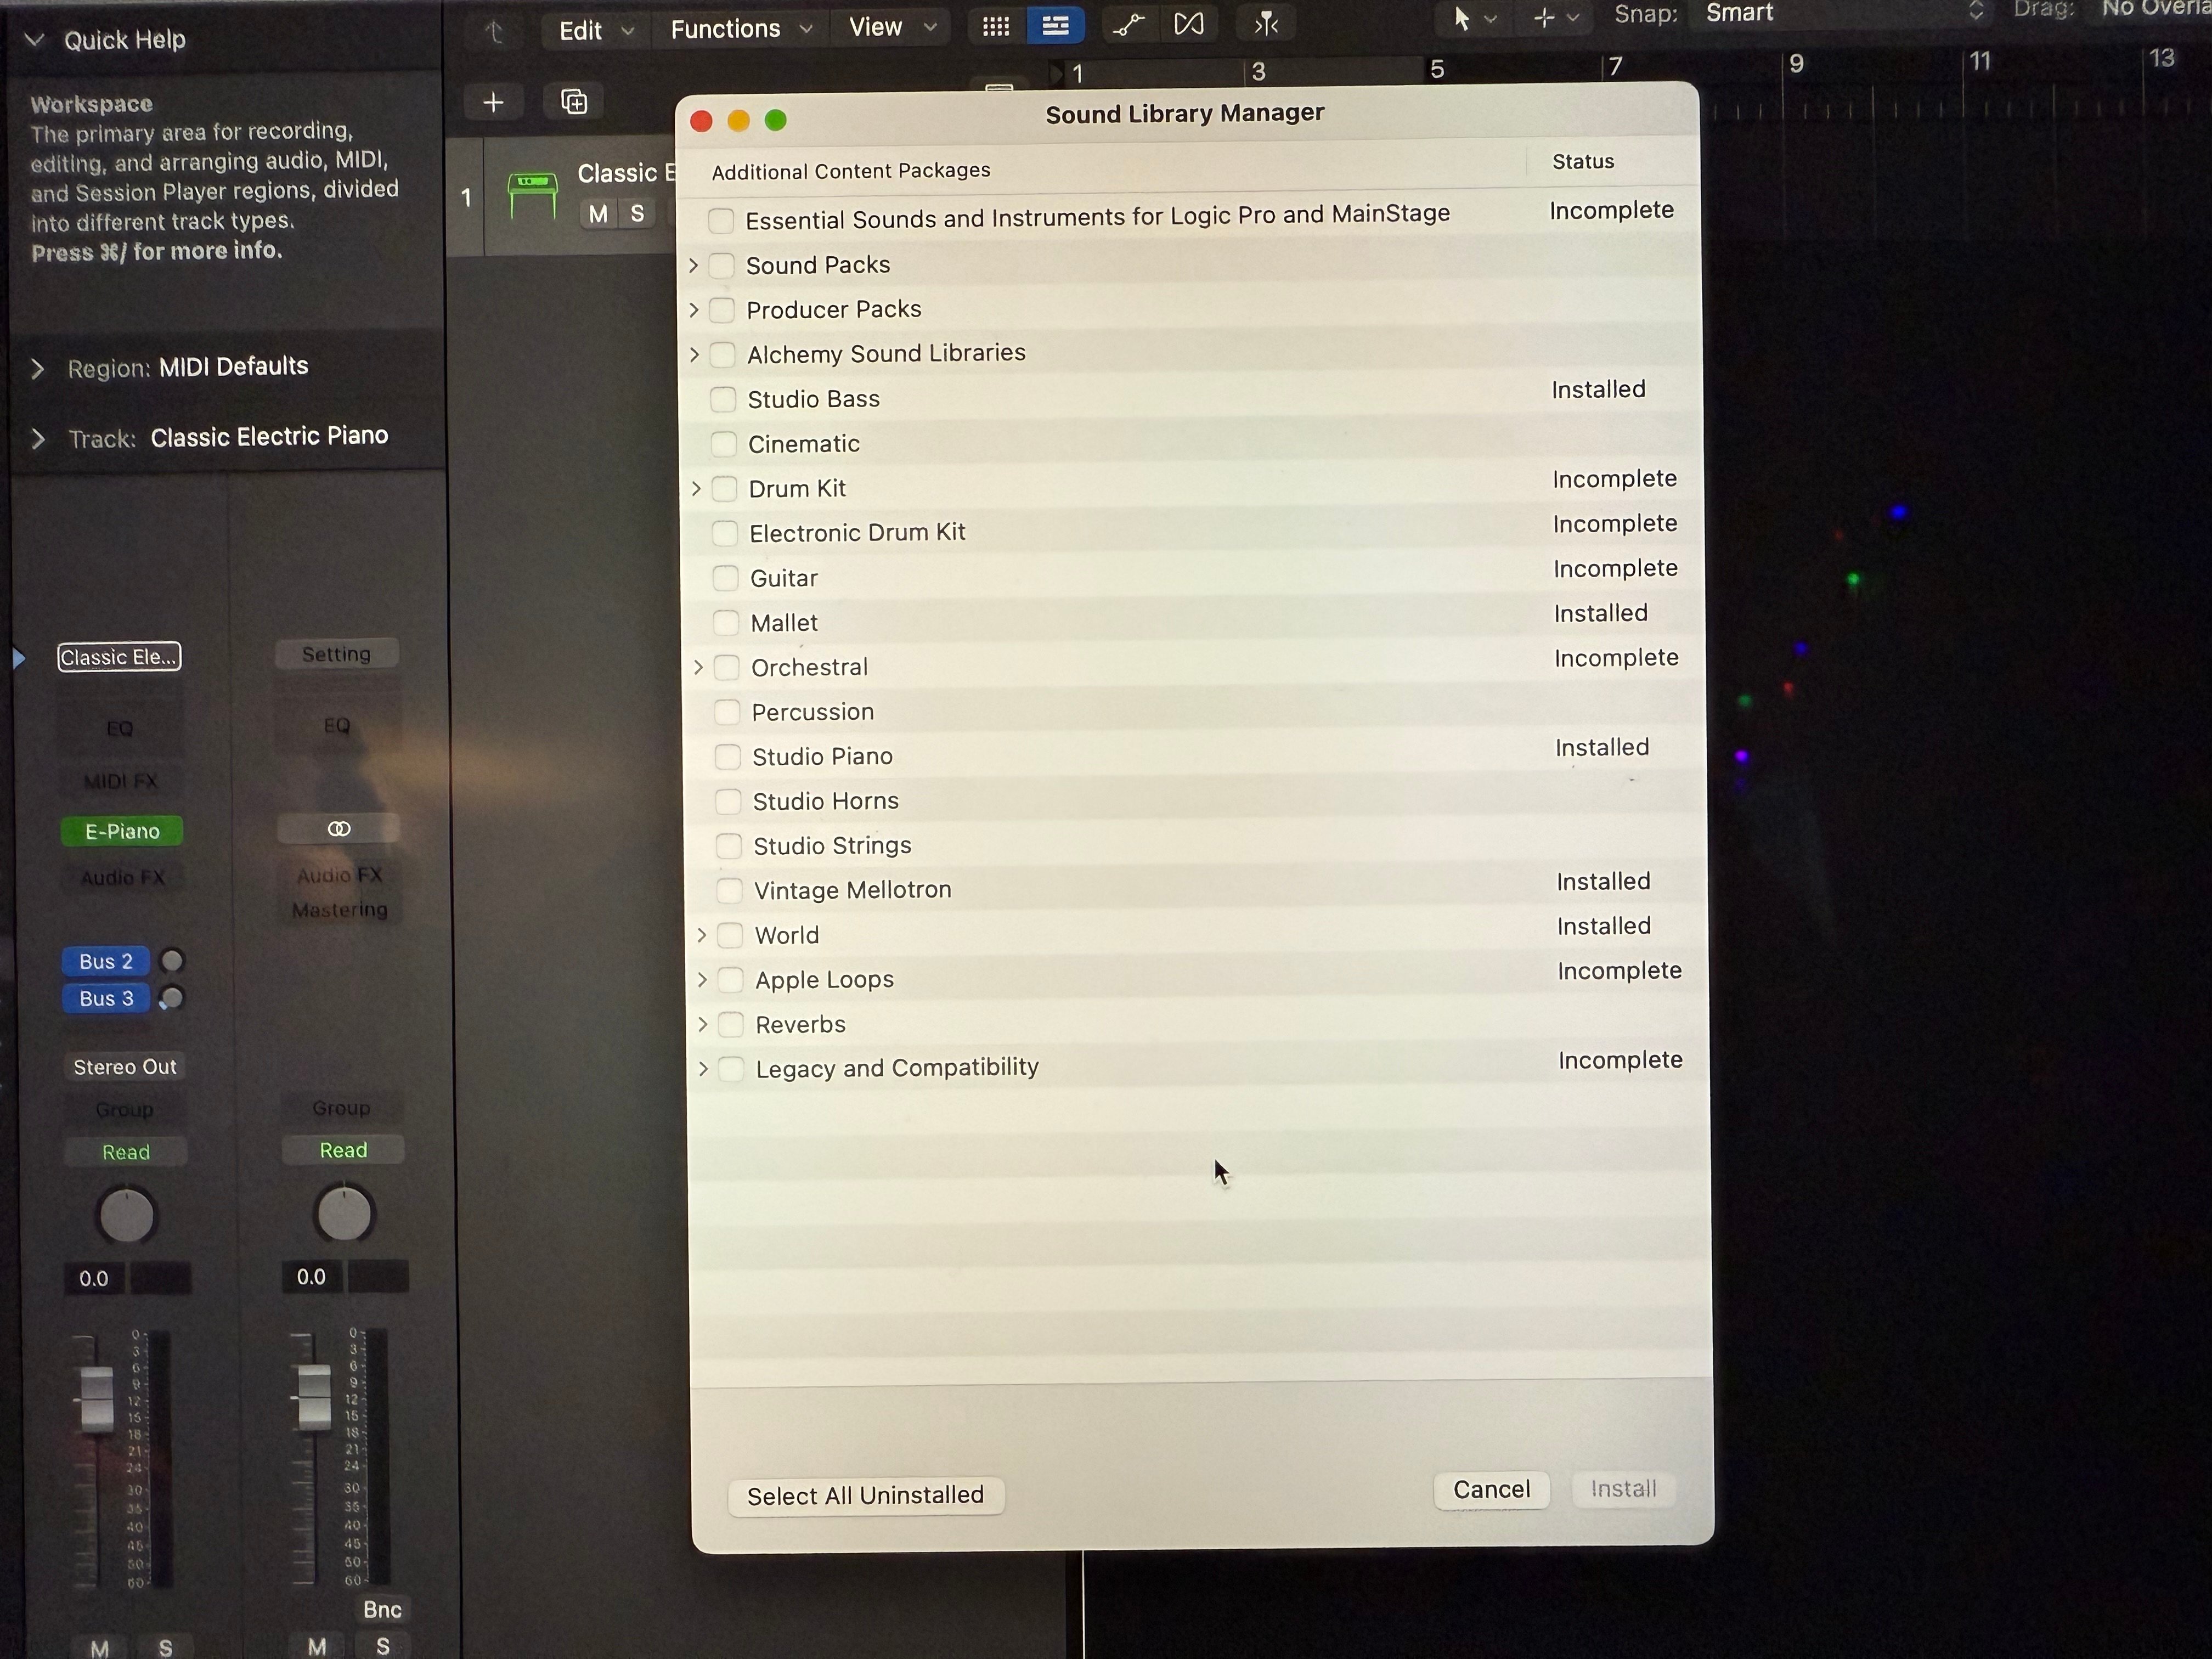Click the E-Piano instrument slot
The image size is (2212, 1659).
point(122,831)
